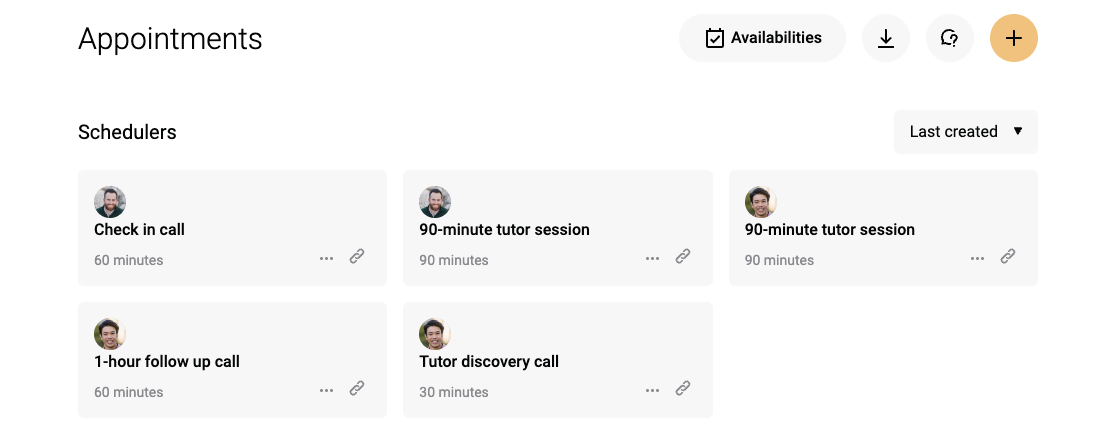Open Availabilities settings

click(763, 38)
